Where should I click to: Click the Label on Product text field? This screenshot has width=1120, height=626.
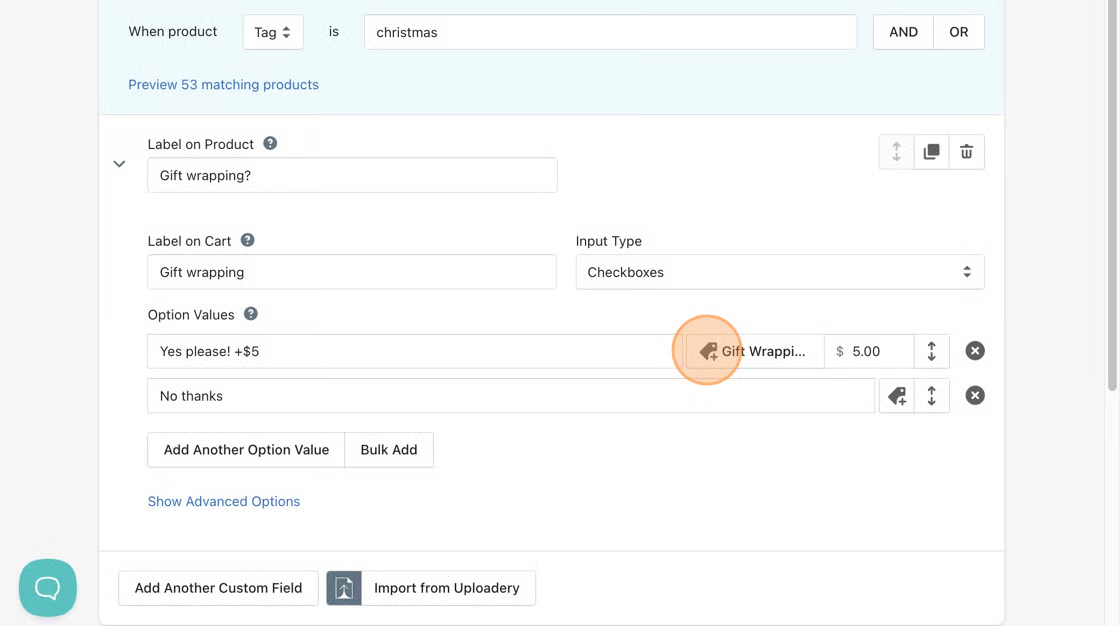point(352,175)
